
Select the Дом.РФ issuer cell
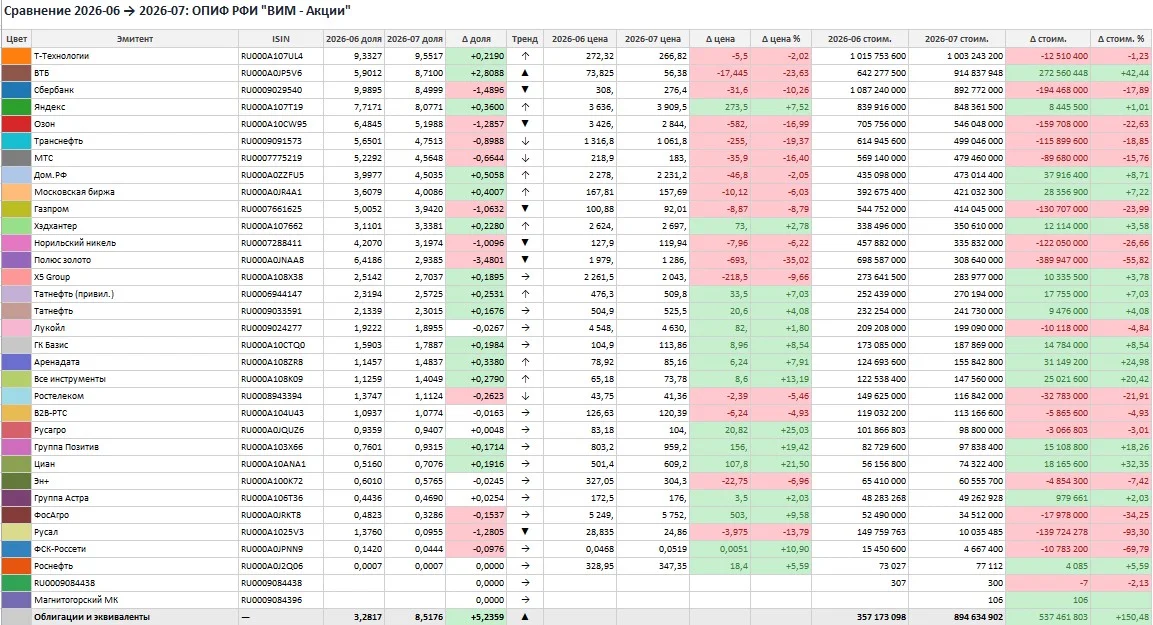135,175
